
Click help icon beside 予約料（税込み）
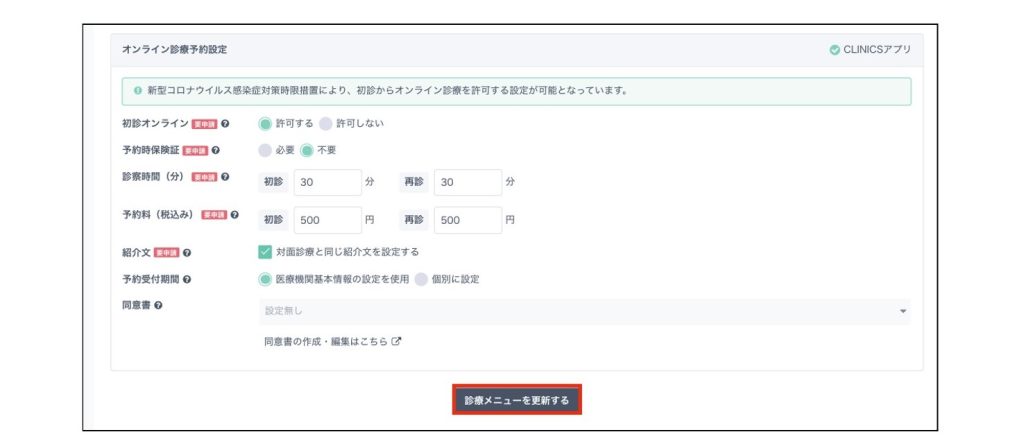[235, 215]
